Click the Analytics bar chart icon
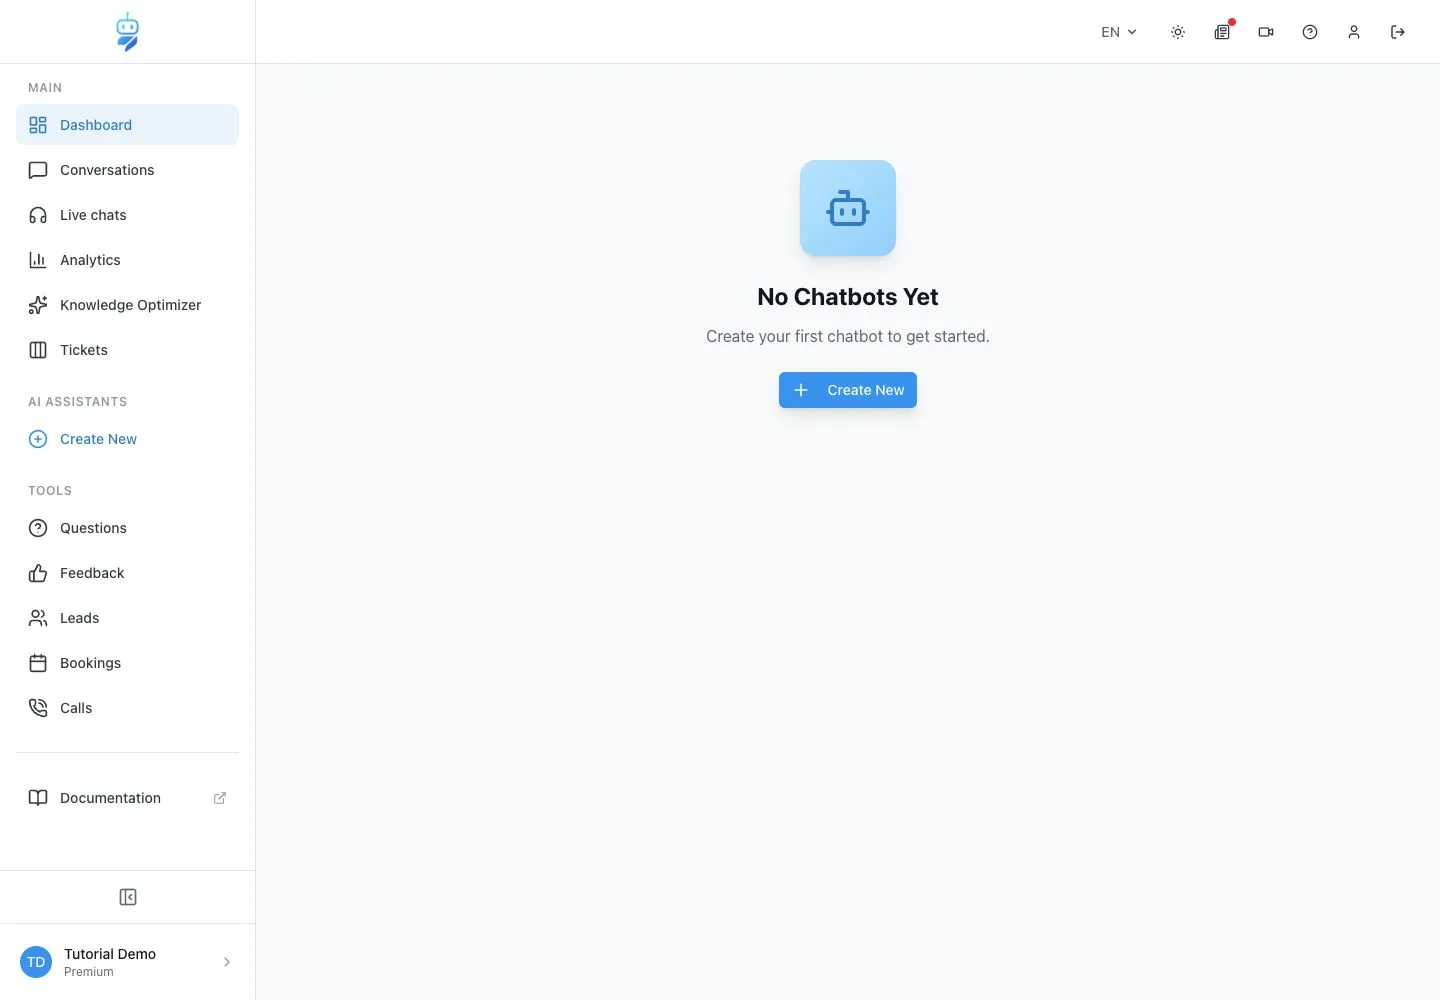The image size is (1440, 1000). click(38, 260)
